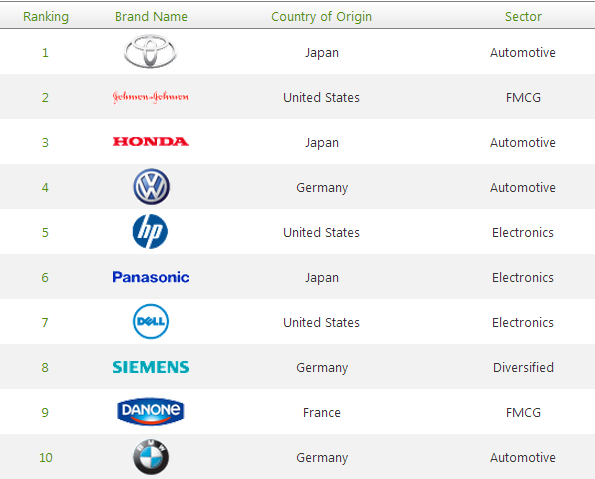Viewport: 595px width, 479px height.
Task: Click the Danone logo
Action: click(151, 411)
